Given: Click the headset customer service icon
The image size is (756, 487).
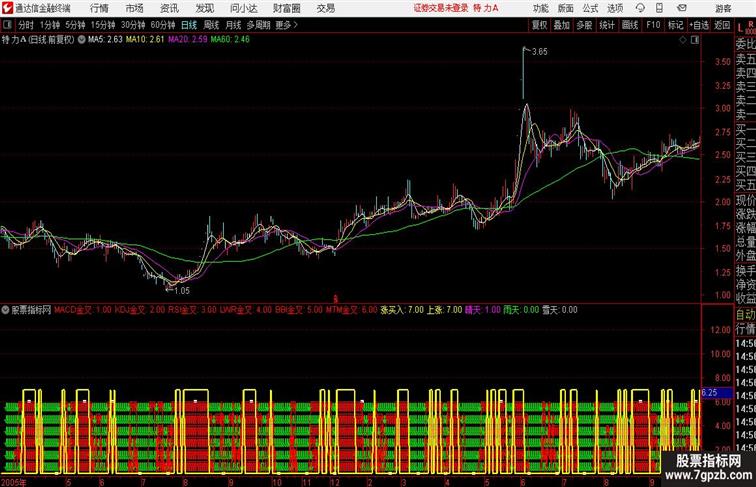Looking at the screenshot, I should point(640,8).
